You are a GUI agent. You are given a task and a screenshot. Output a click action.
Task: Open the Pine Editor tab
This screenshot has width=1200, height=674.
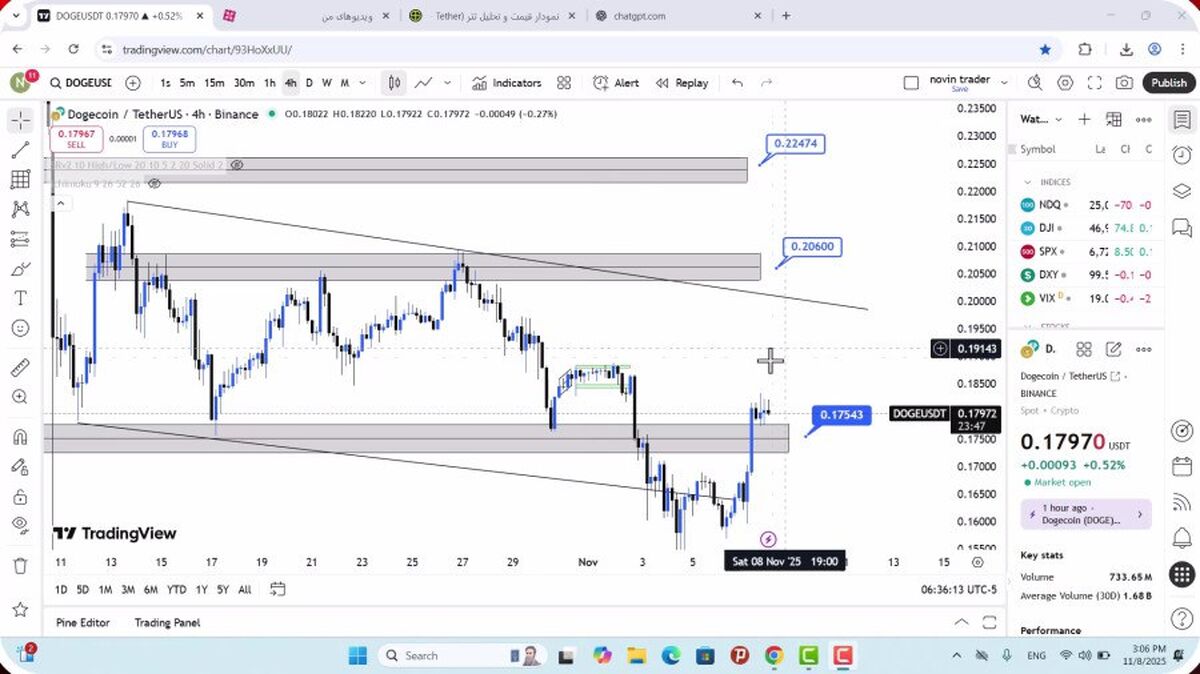point(83,622)
